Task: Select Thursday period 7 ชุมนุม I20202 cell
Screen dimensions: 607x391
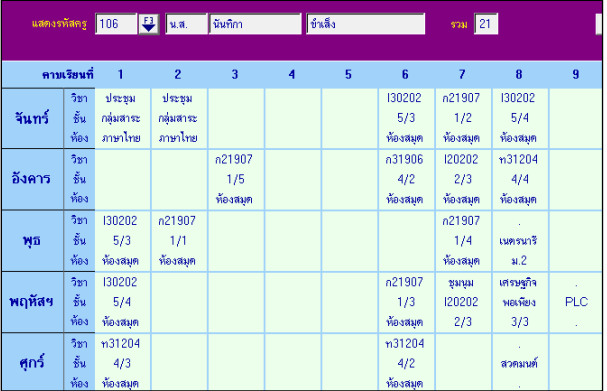Action: point(463,302)
